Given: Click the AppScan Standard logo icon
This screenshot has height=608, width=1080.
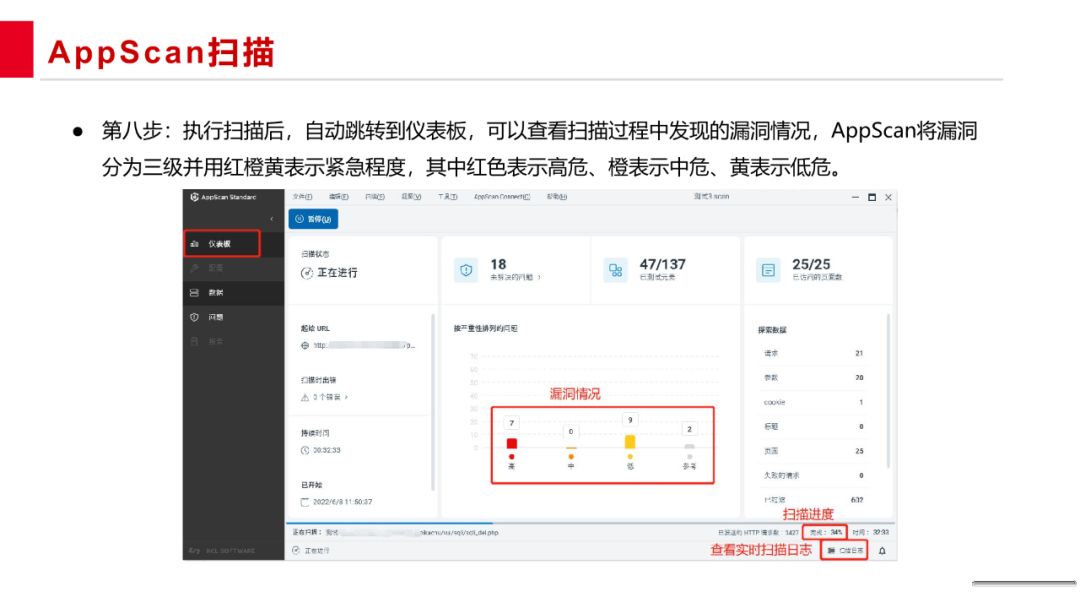Looking at the screenshot, I should [x=194, y=197].
